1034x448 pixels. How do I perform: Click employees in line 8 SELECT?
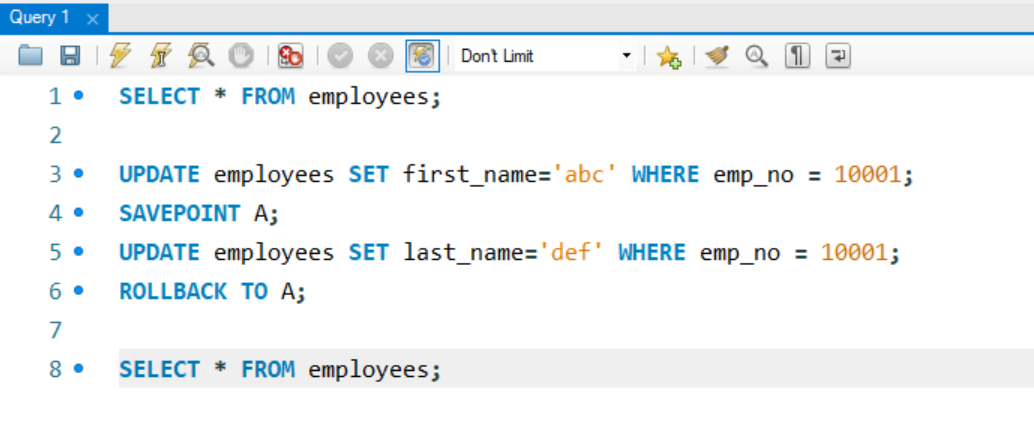(x=368, y=369)
